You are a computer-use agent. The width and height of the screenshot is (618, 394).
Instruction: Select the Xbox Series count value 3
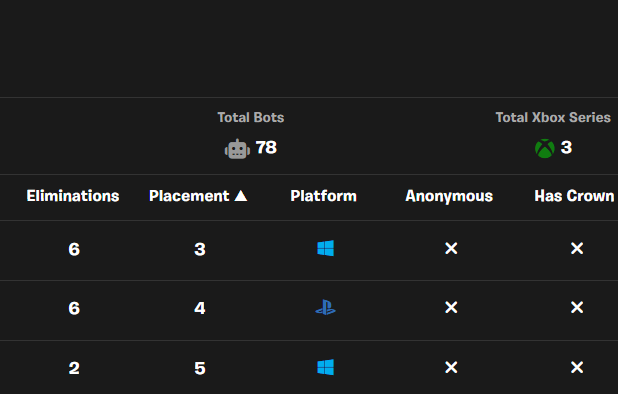pos(566,148)
